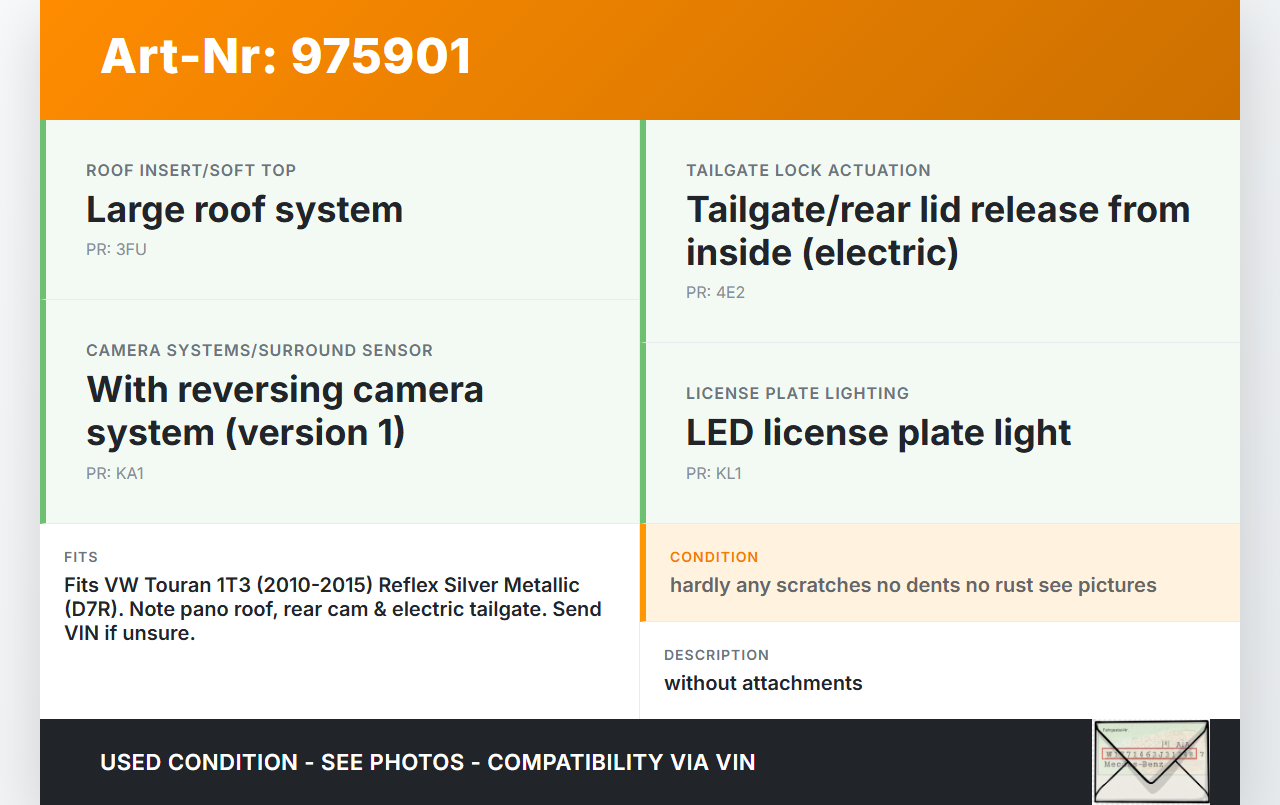The height and width of the screenshot is (805, 1280).
Task: Select the Large roof system feature
Action: [x=244, y=210]
